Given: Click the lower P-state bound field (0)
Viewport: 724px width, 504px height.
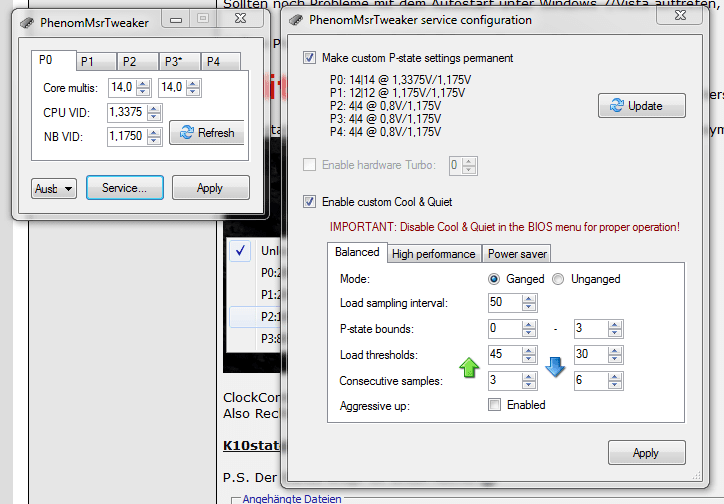Looking at the screenshot, I should (505, 328).
